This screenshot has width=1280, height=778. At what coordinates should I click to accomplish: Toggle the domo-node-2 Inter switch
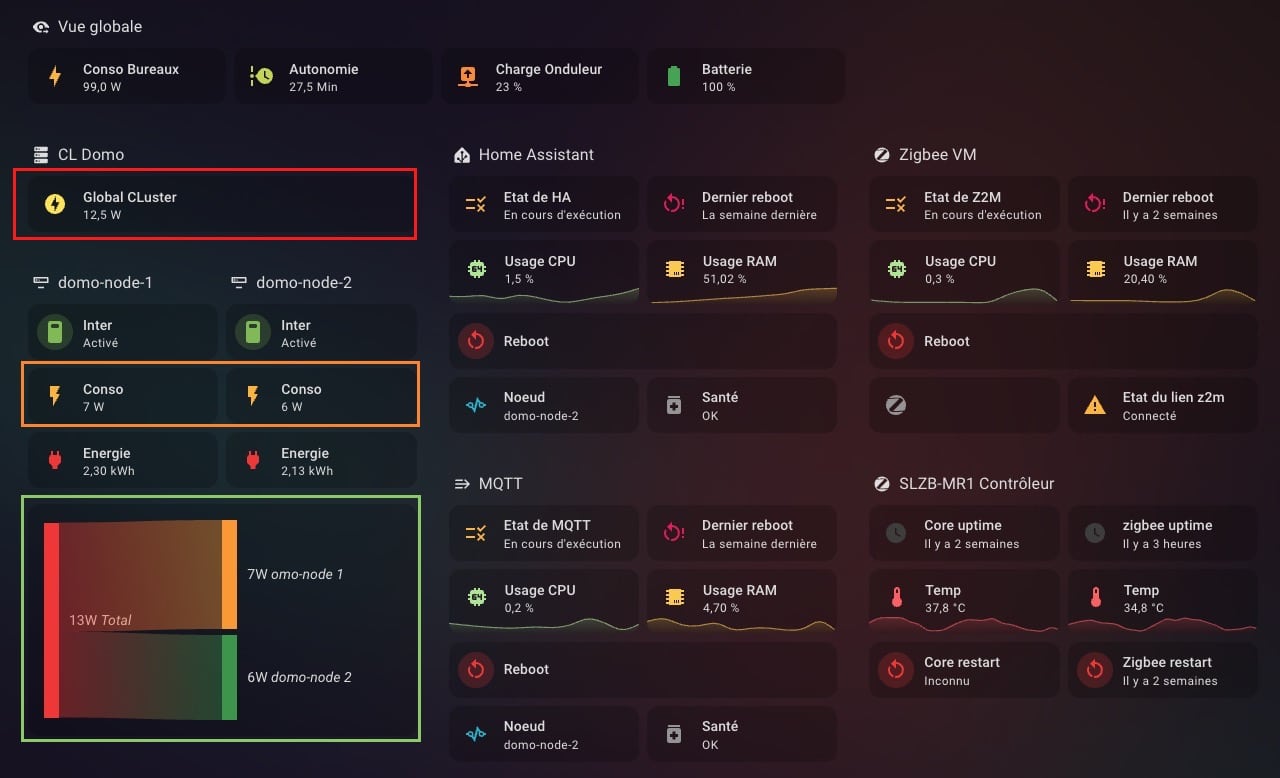coord(253,333)
